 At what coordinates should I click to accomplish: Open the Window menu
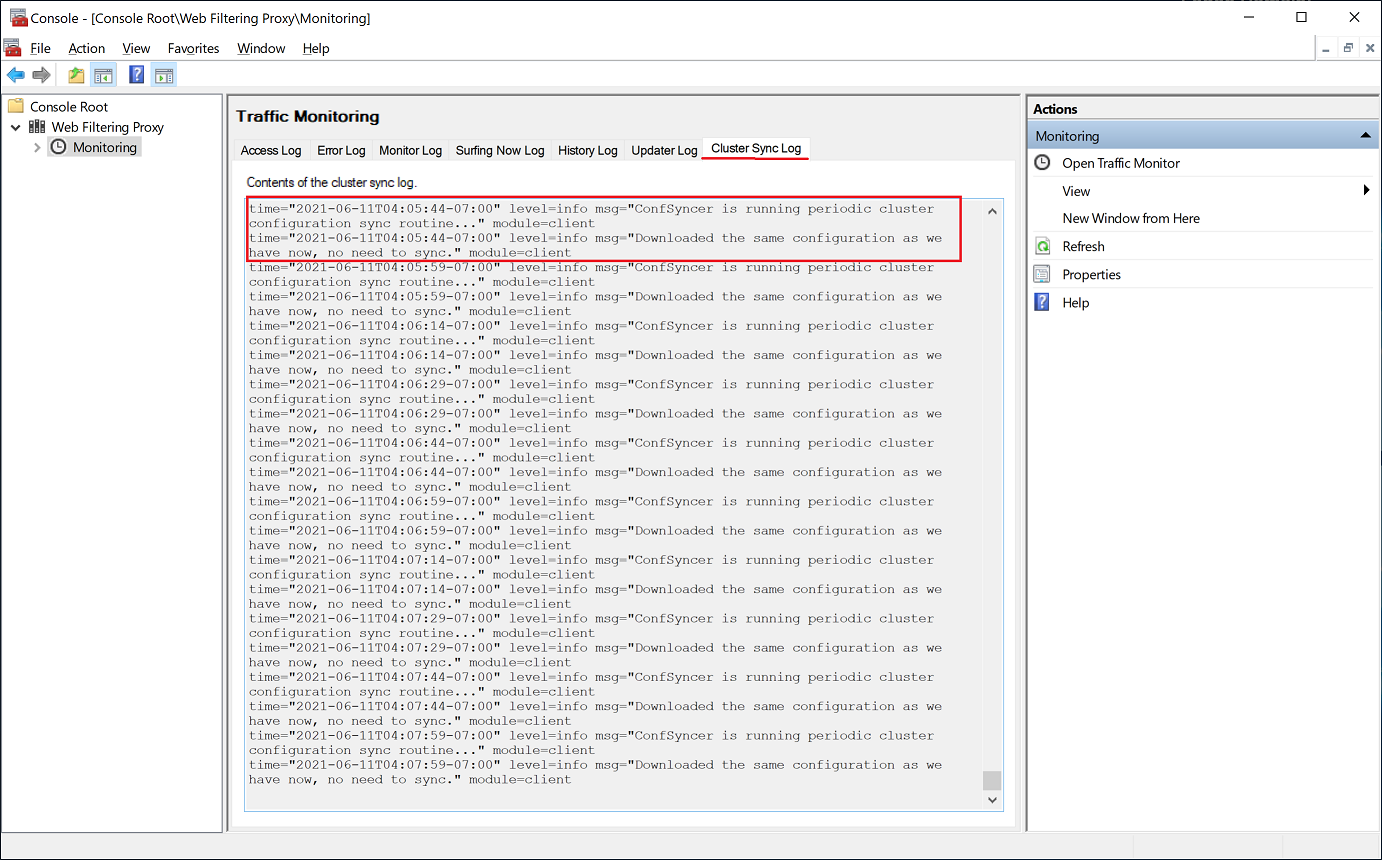[x=261, y=48]
